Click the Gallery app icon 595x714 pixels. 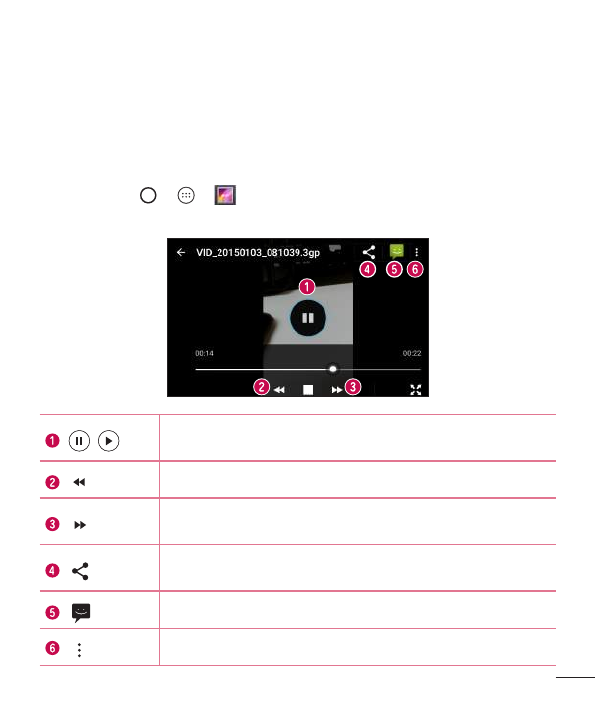click(225, 195)
